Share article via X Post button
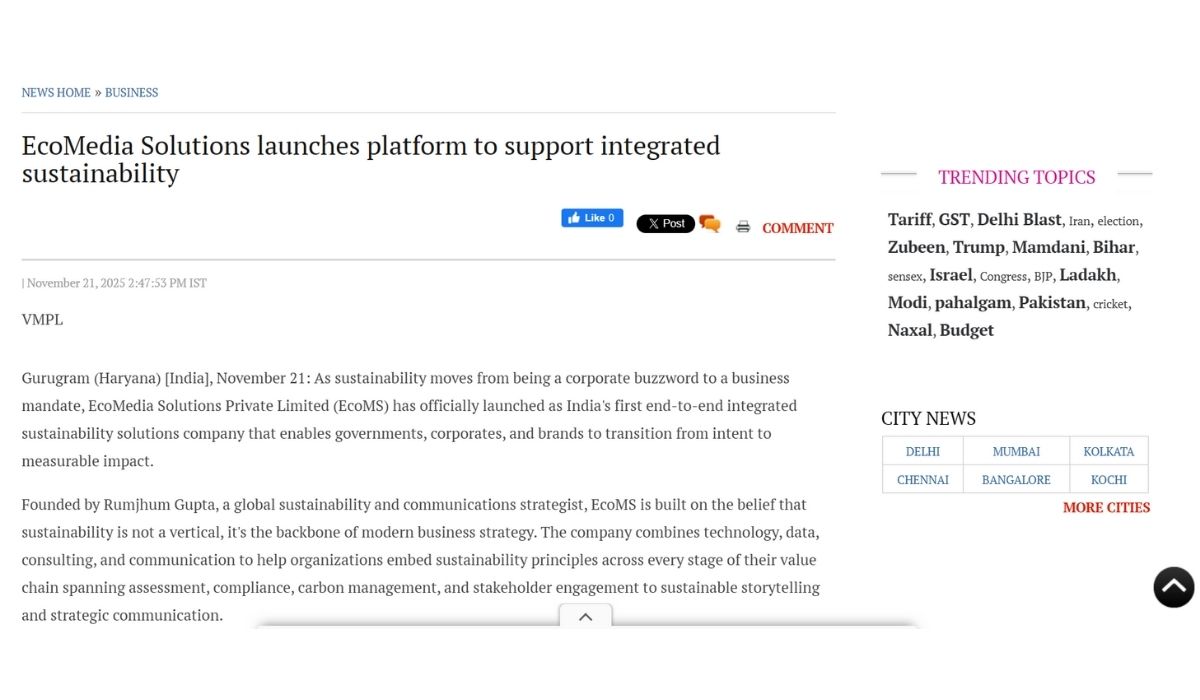Viewport: 1200px width, 700px height. click(x=665, y=224)
